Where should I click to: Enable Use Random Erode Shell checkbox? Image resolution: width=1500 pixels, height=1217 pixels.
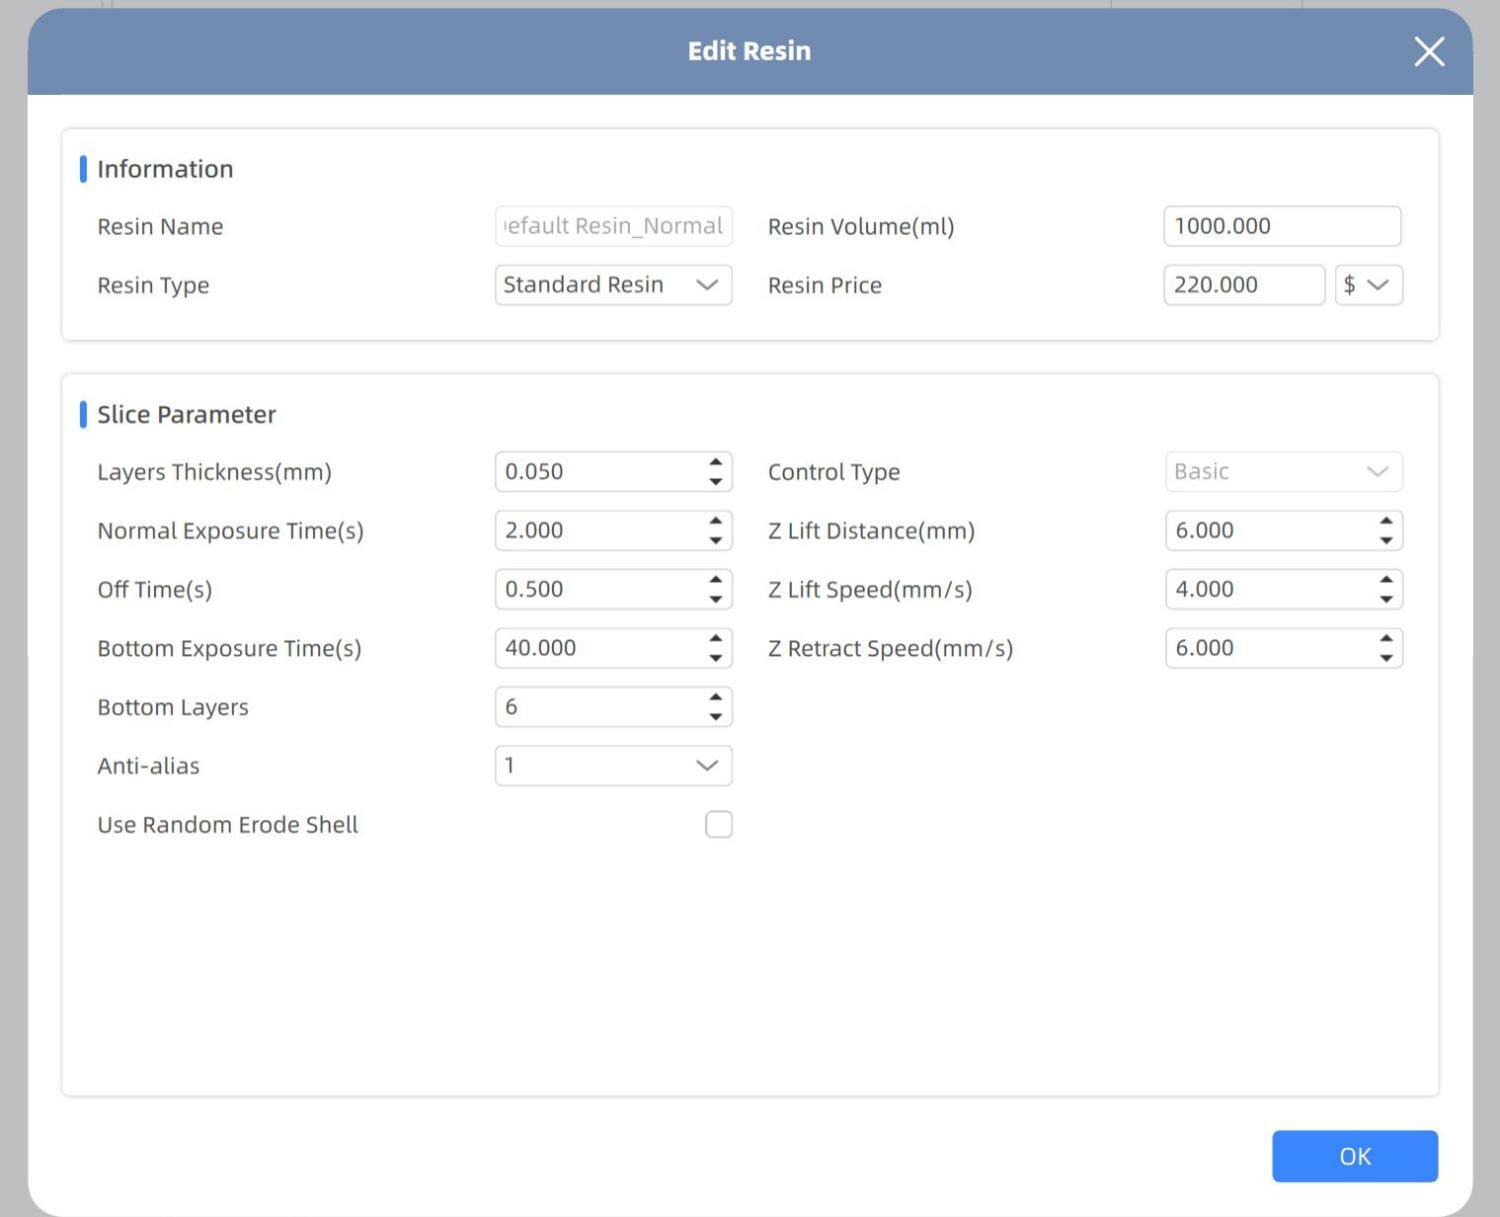718,824
